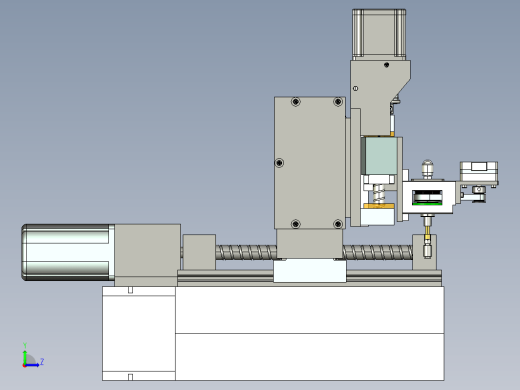This screenshot has height=390, width=520.
Task: Select the horizontal servo motor at left
Action: (x=67, y=252)
